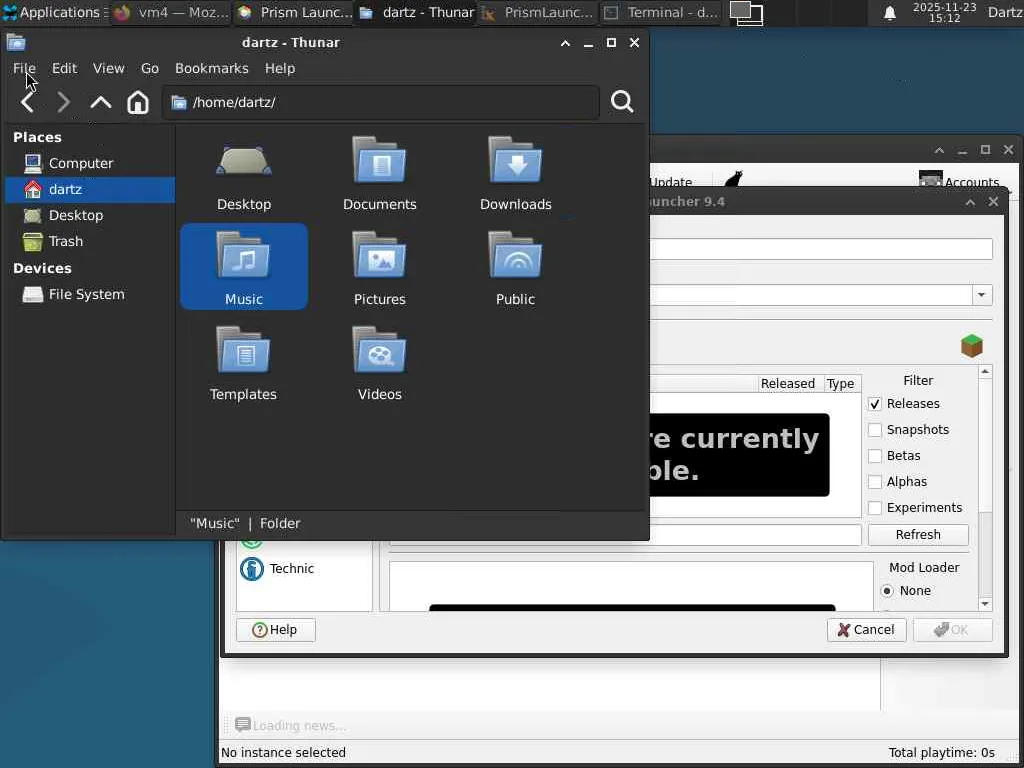Click the Minecraft grass block instance icon
Viewport: 1024px width, 768px height.
tap(972, 345)
